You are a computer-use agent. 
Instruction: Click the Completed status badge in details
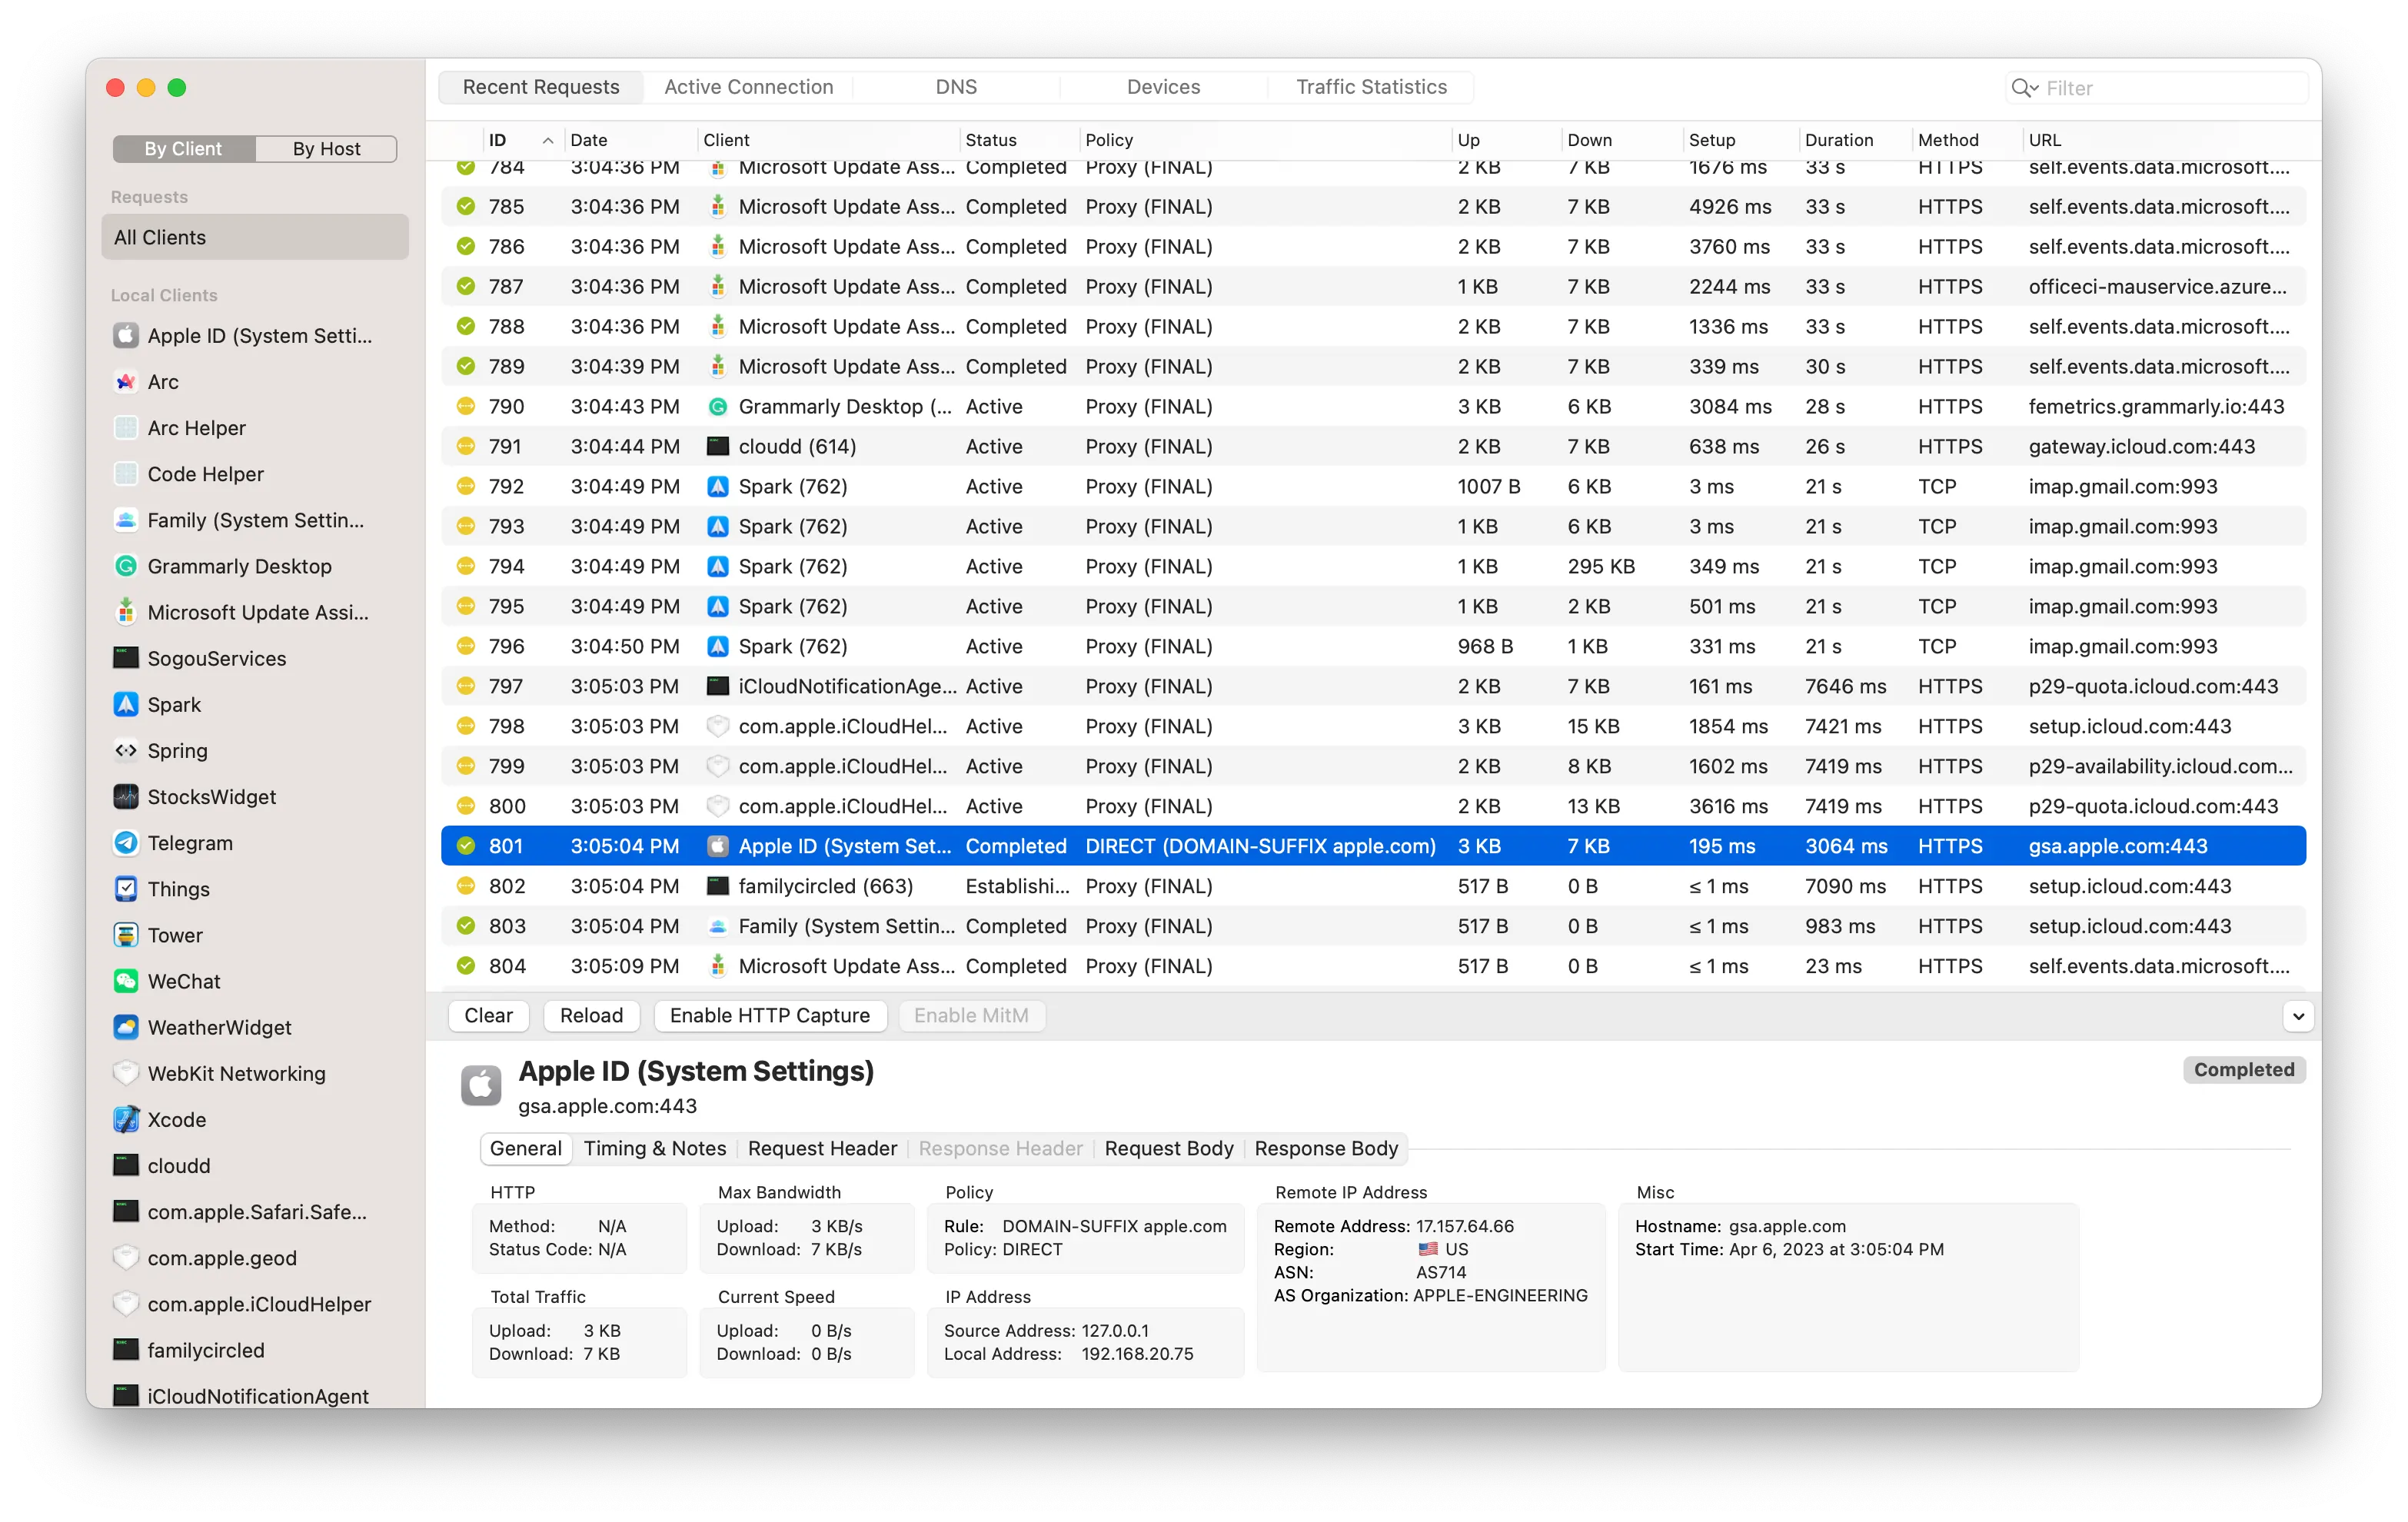click(2243, 1069)
